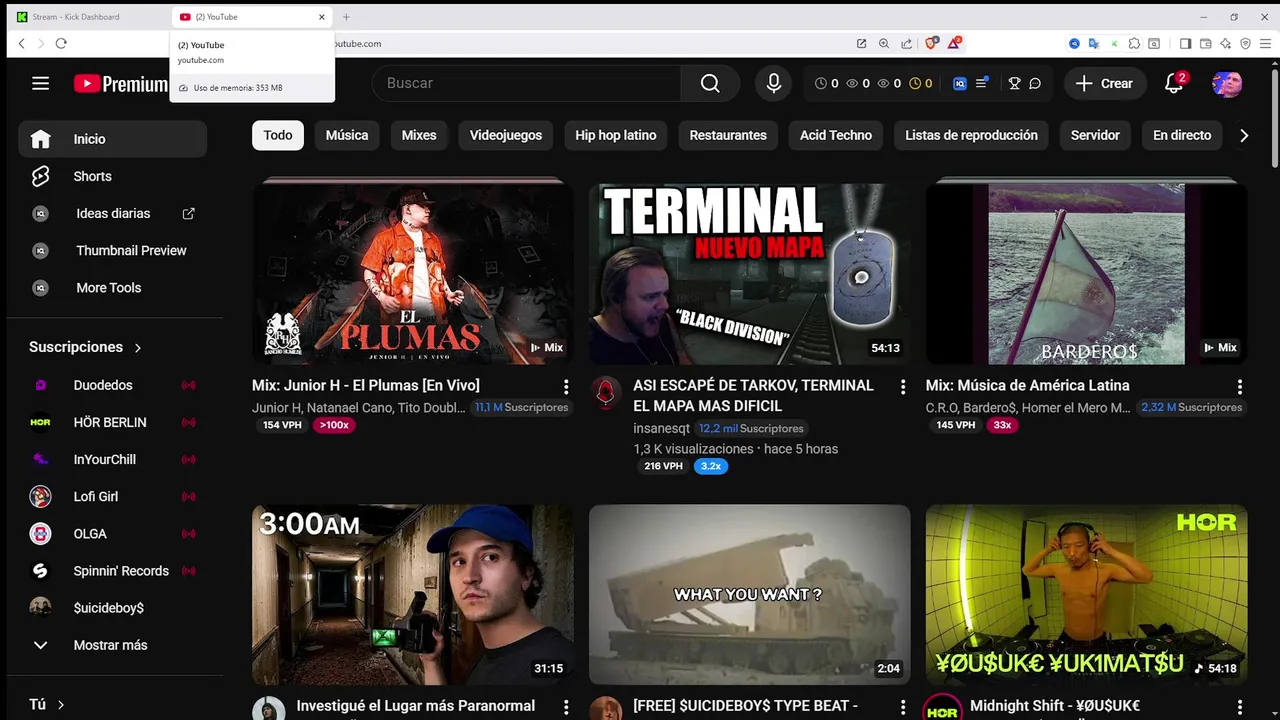Image resolution: width=1280 pixels, height=720 pixels.
Task: Open options for Midnight Shift video
Action: point(1240,707)
